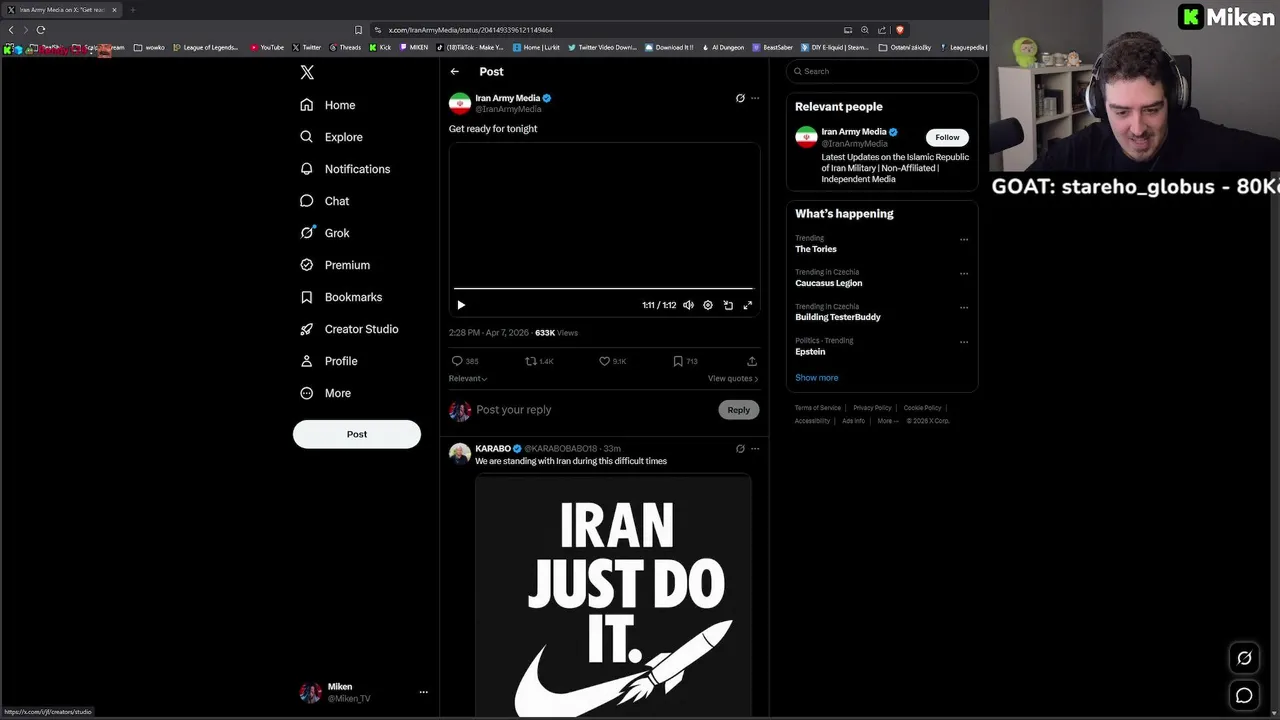
Task: Open Creator Studio in the sidebar
Action: pyautogui.click(x=349, y=329)
